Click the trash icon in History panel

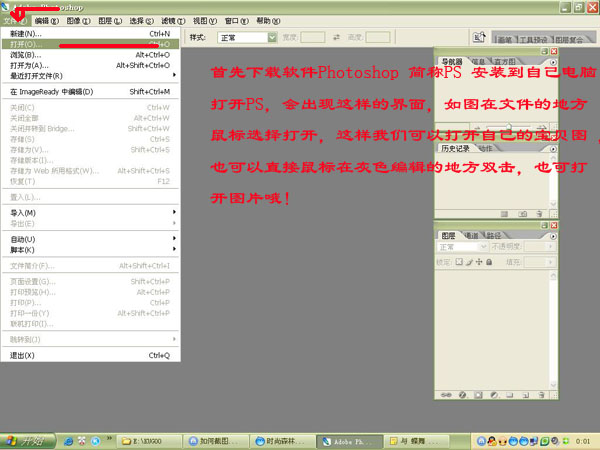pos(539,214)
